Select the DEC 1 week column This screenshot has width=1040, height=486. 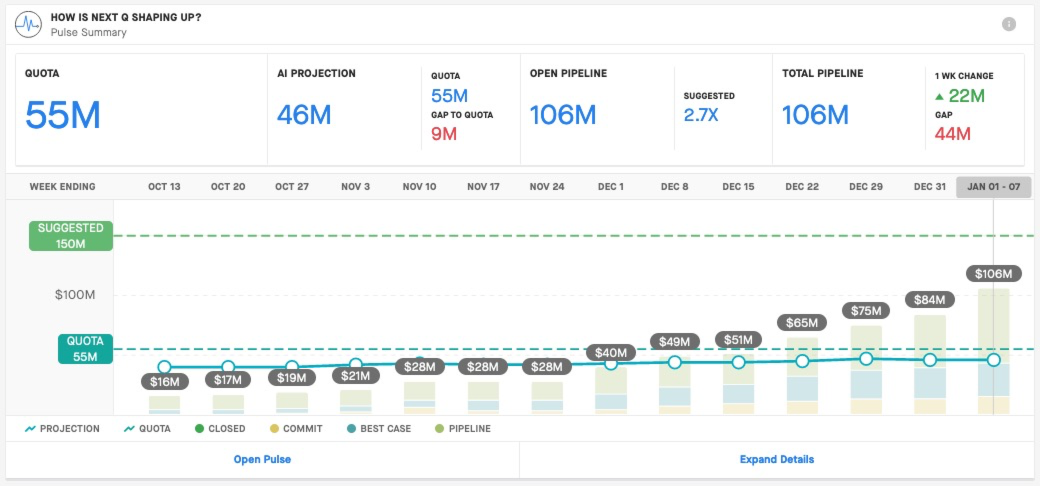coord(611,187)
